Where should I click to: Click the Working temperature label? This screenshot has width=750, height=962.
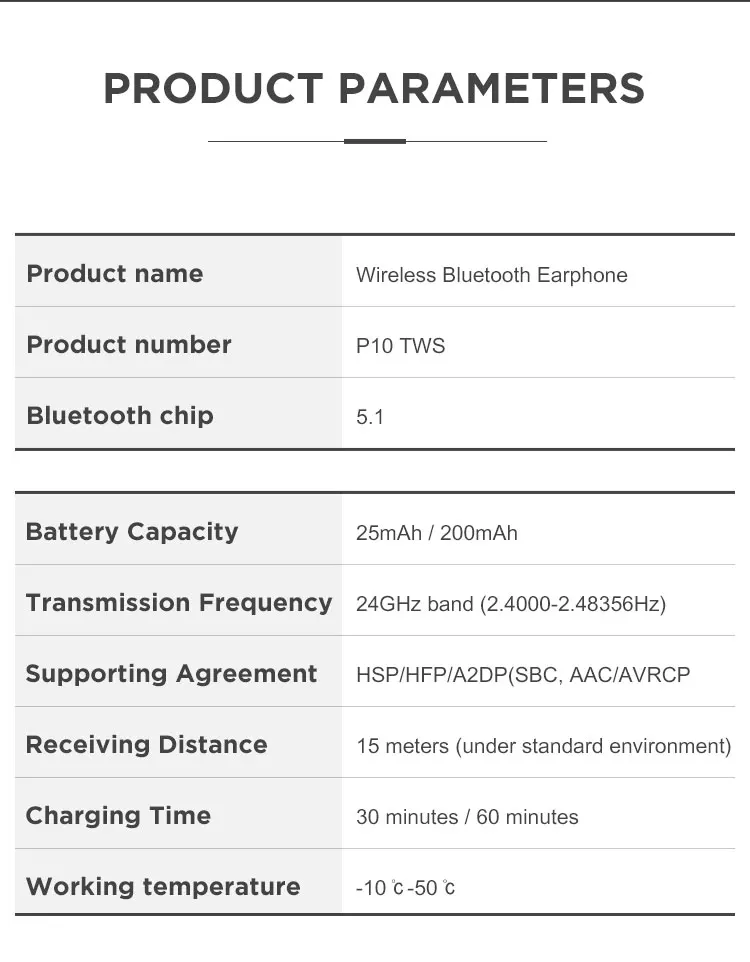[163, 887]
